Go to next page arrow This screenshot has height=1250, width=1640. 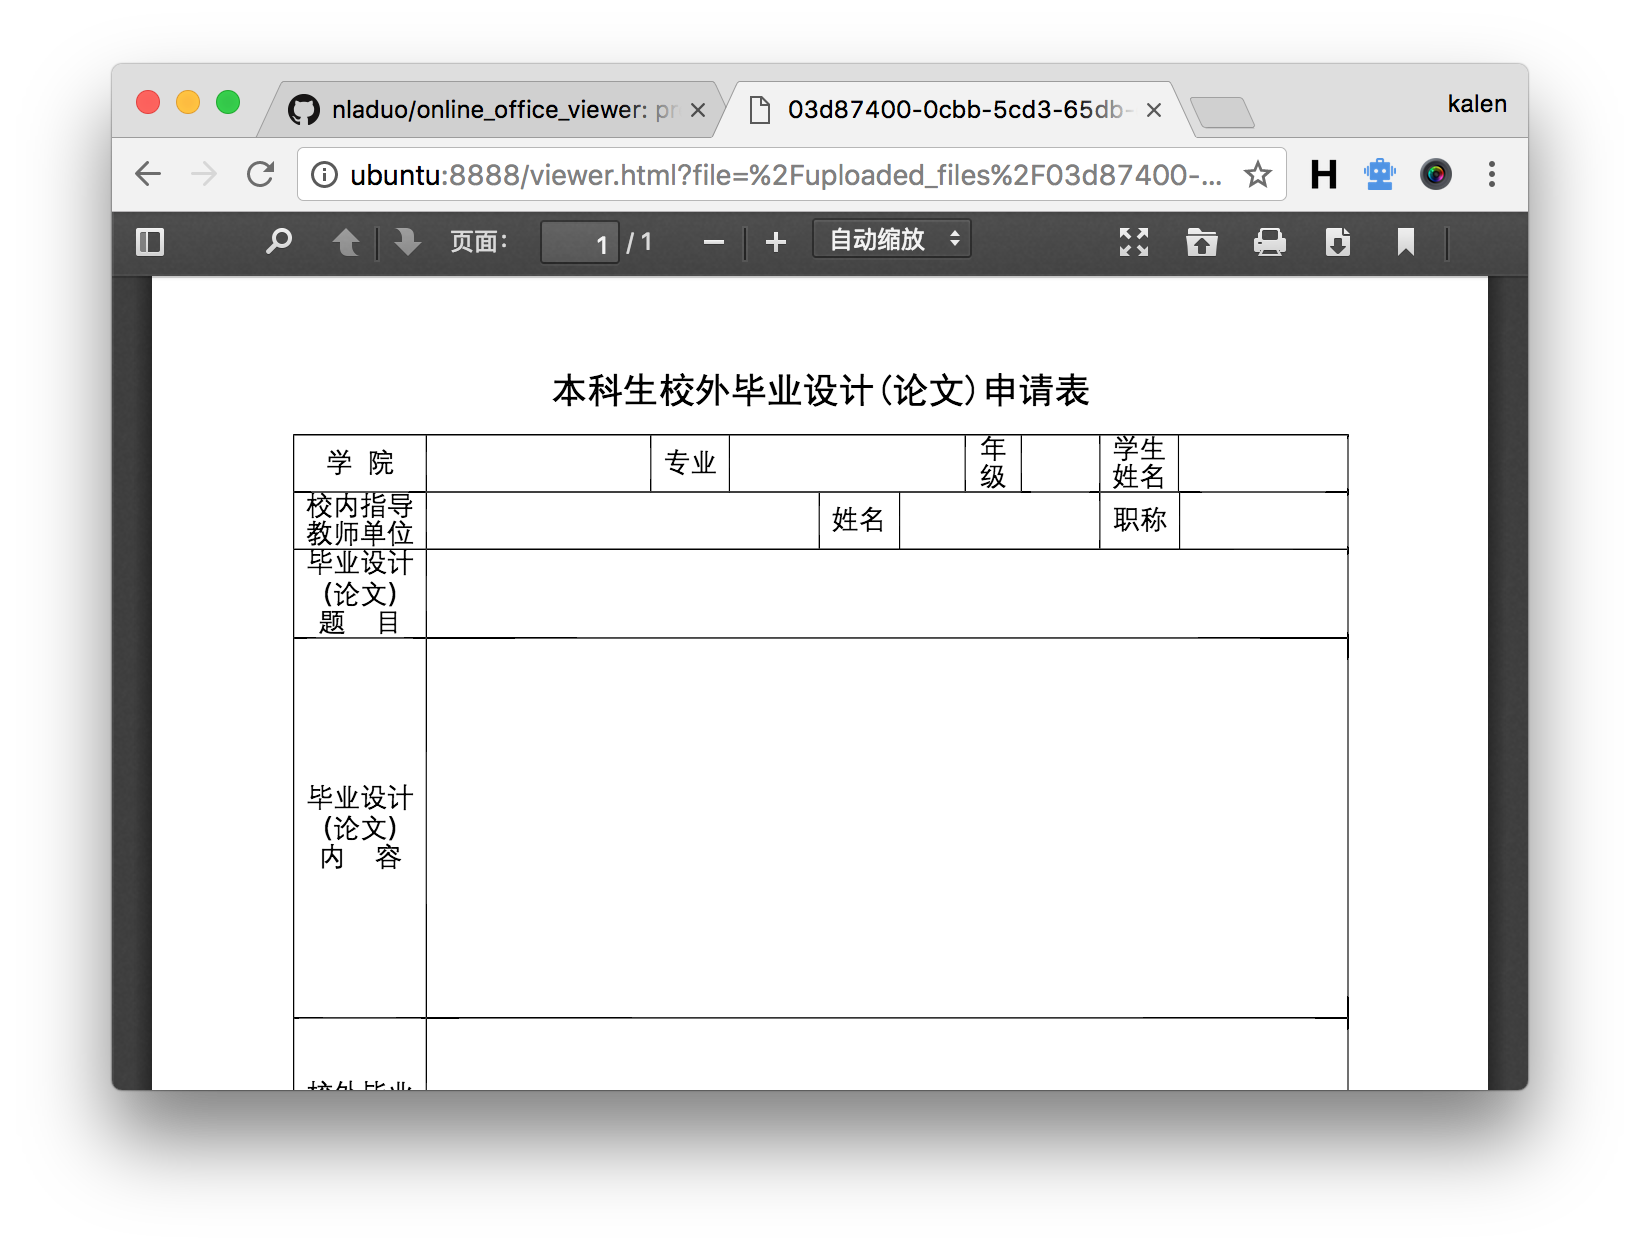[x=407, y=242]
